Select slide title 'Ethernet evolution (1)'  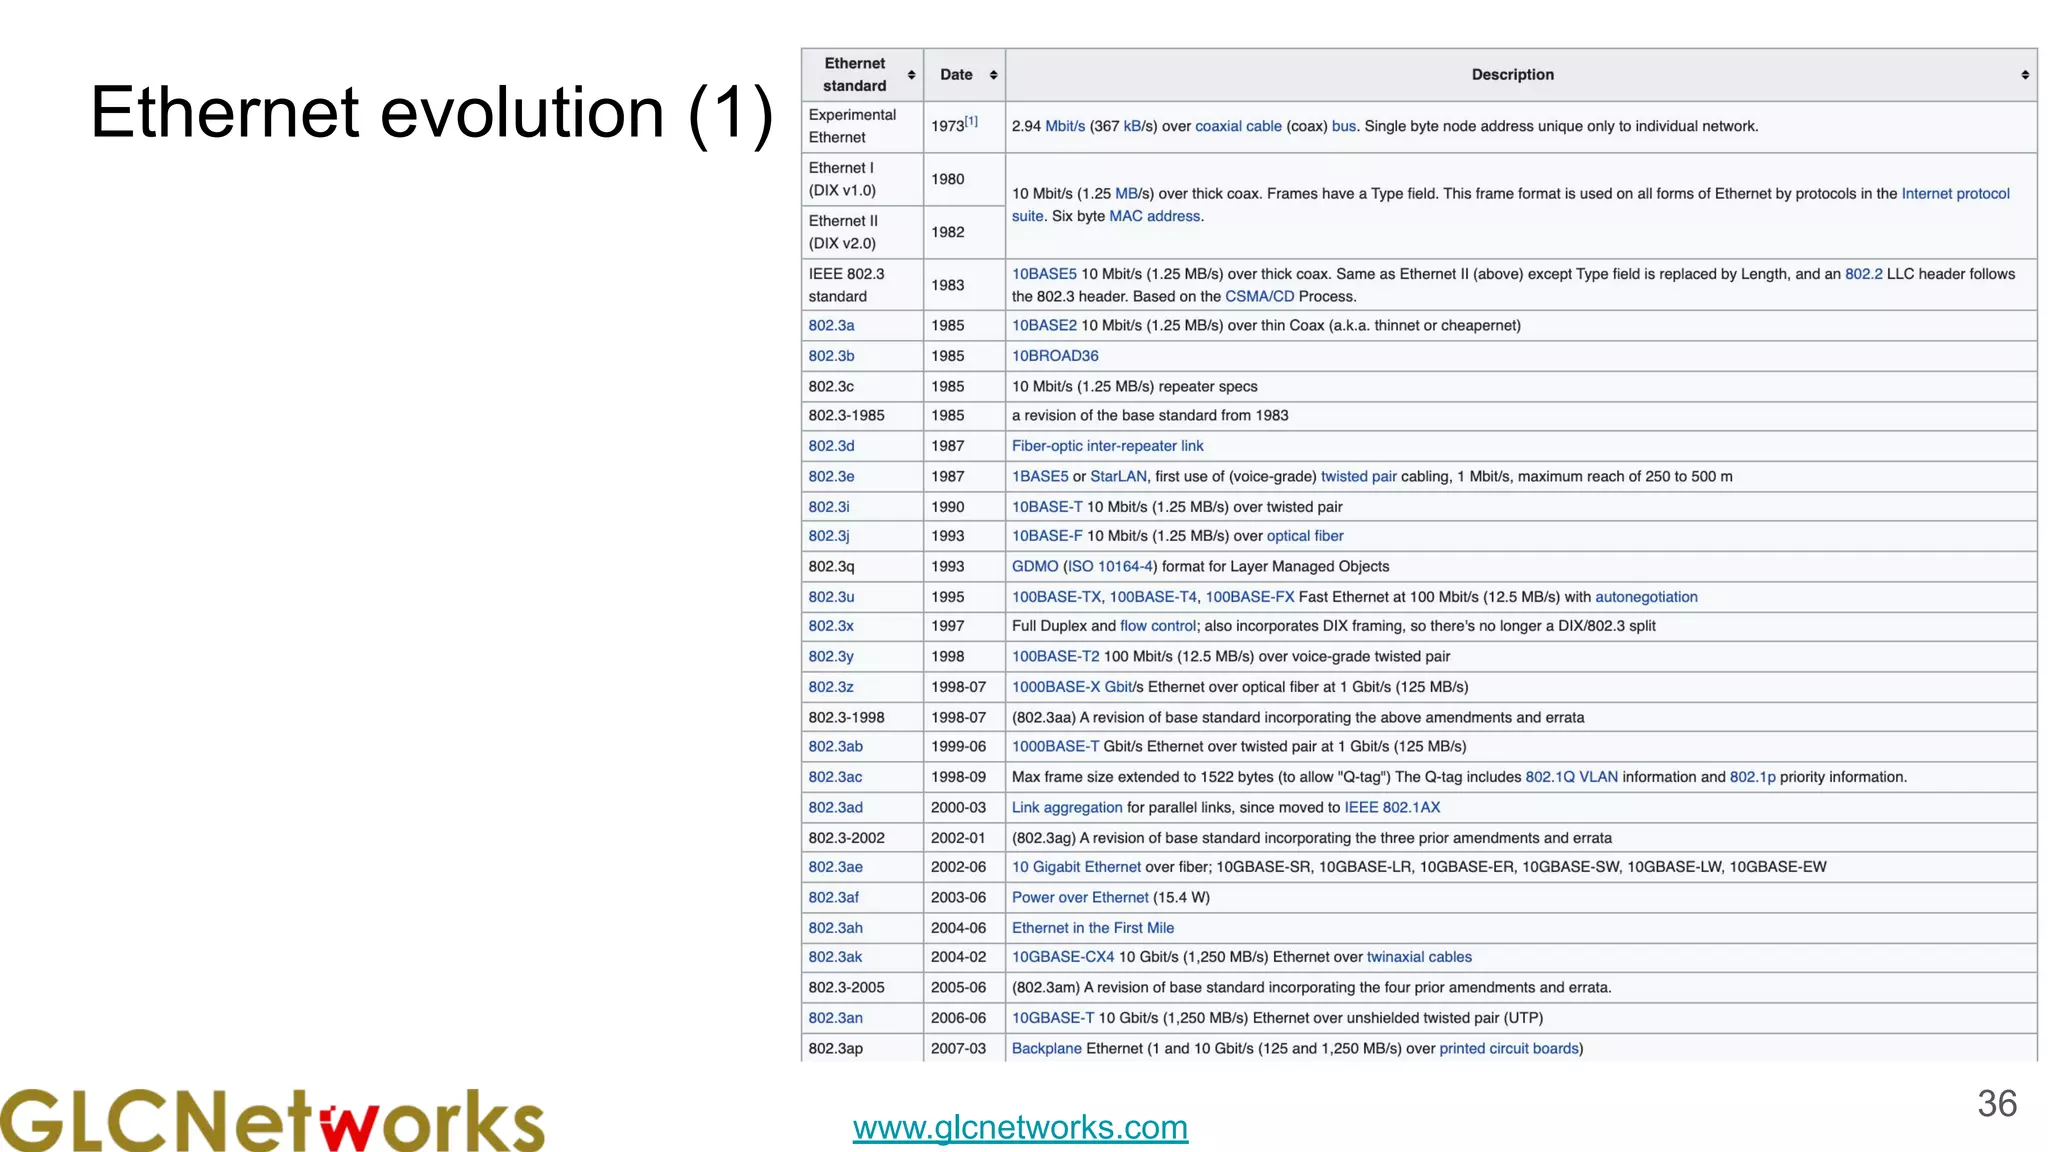point(432,112)
